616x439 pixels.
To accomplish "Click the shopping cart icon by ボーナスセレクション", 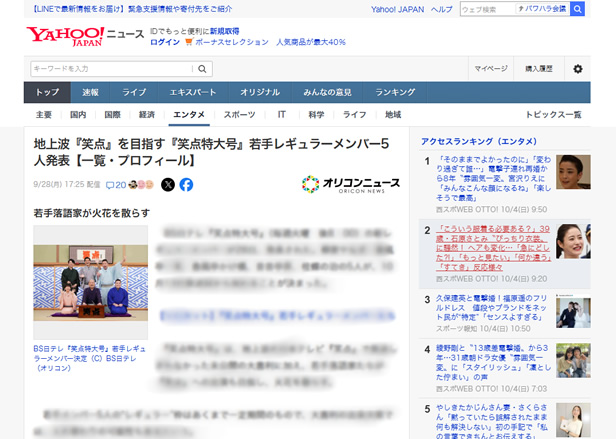I will pyautogui.click(x=189, y=42).
